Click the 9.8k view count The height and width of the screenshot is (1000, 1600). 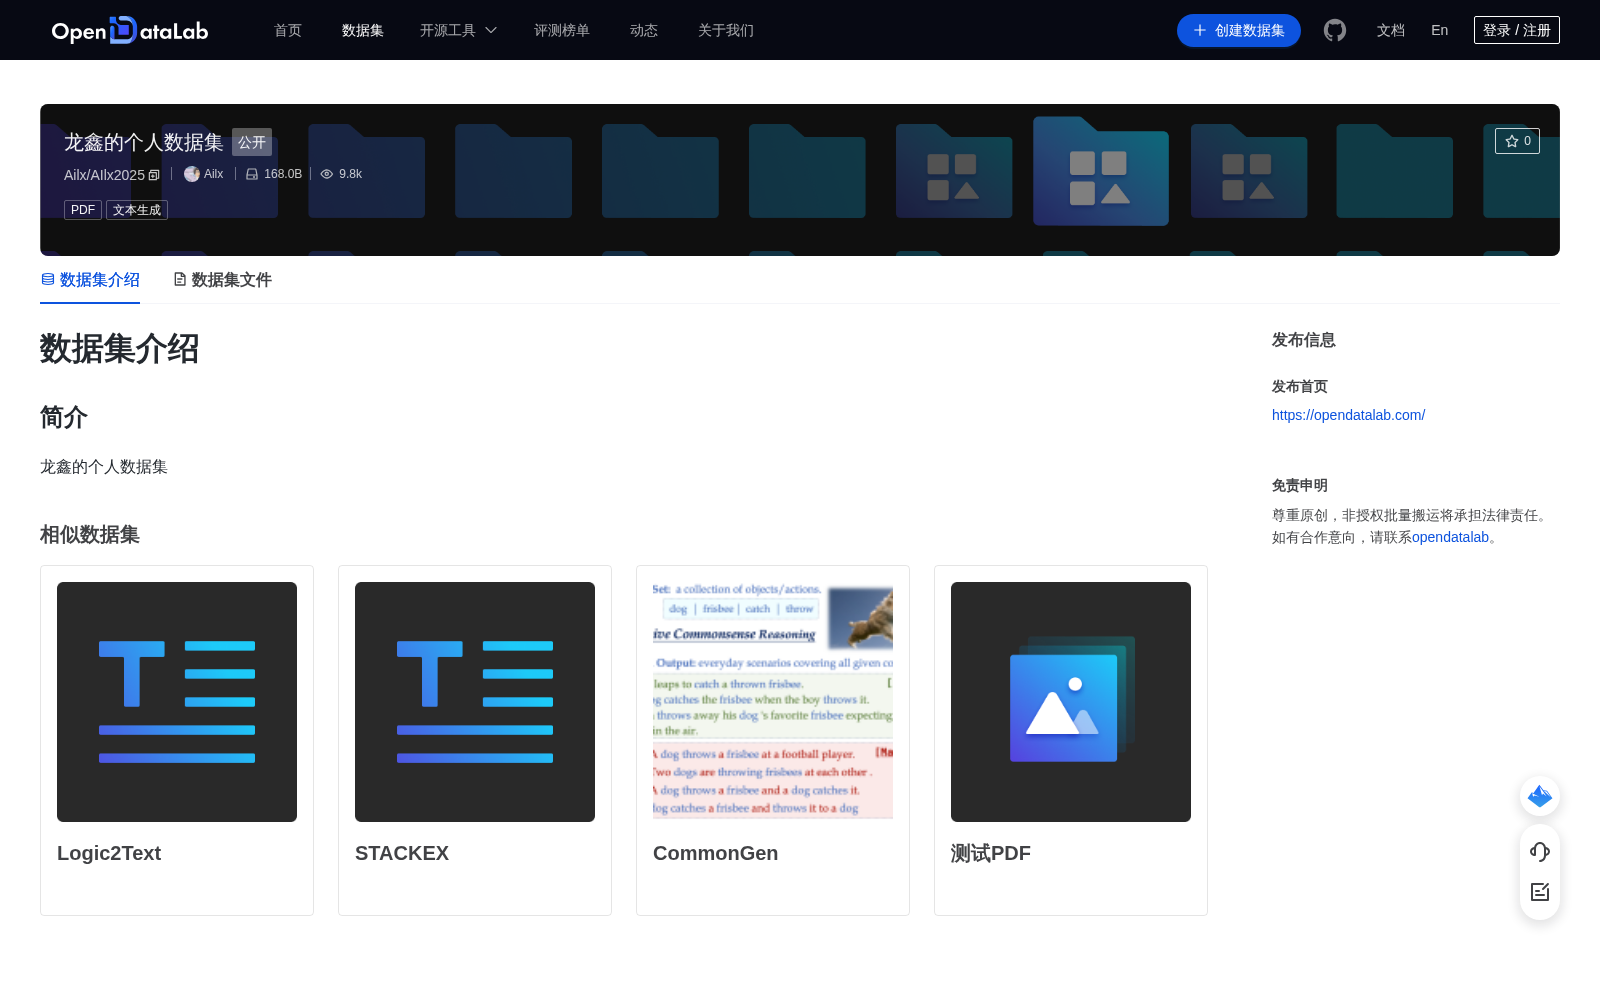click(350, 174)
